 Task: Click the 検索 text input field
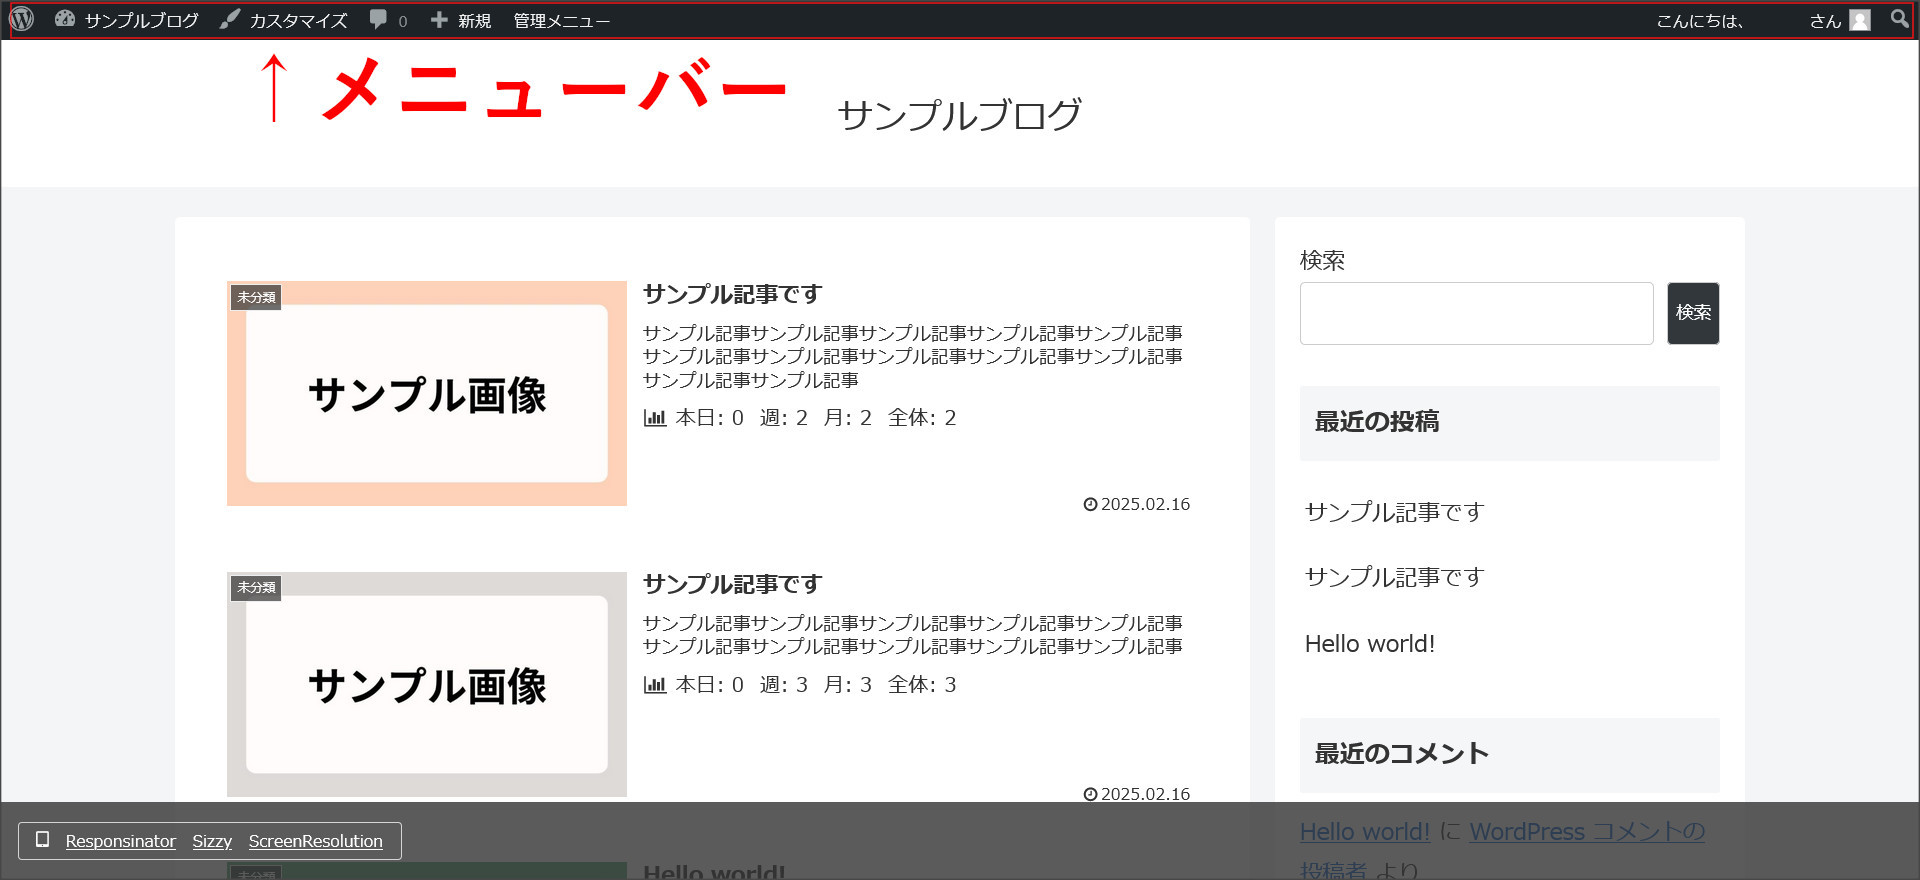point(1476,313)
